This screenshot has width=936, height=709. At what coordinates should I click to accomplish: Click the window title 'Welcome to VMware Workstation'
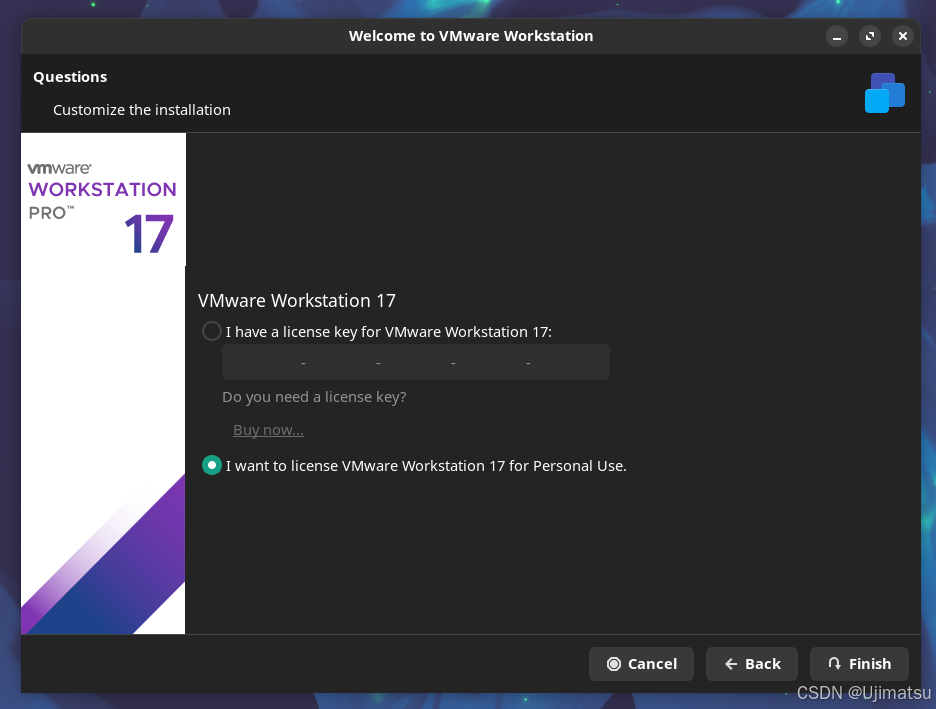[x=471, y=36]
